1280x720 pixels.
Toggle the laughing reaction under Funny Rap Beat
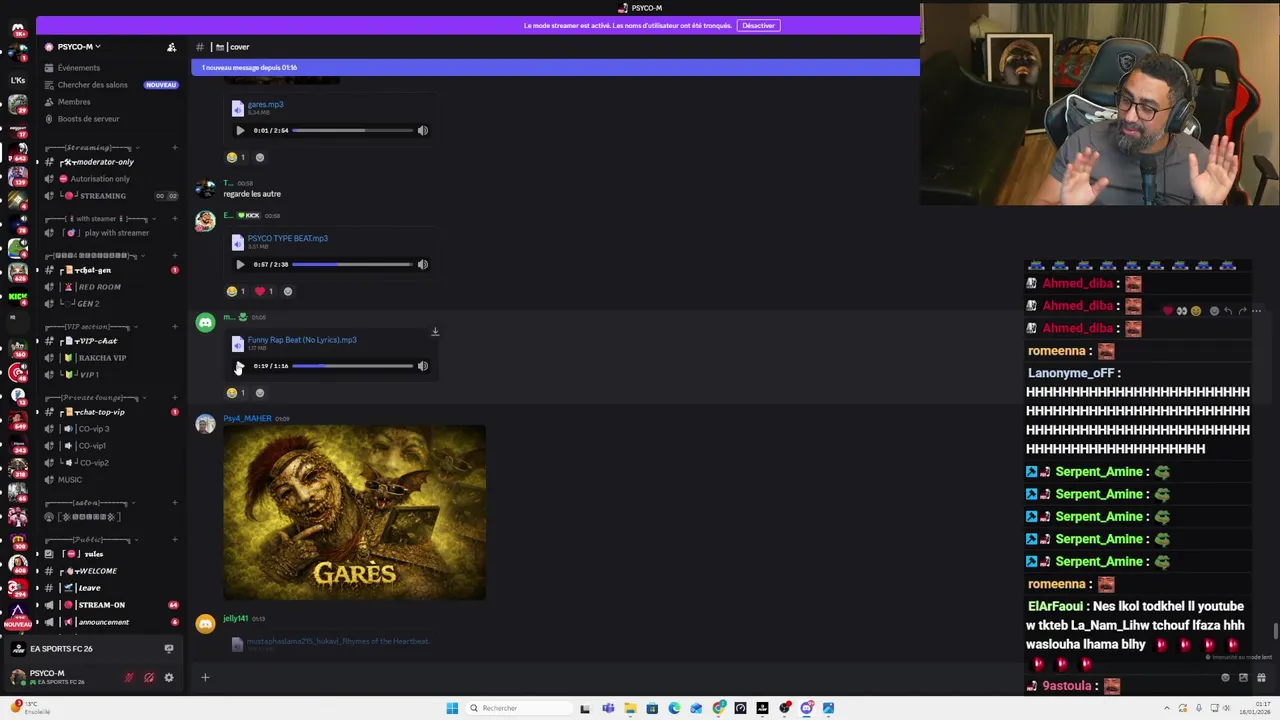(236, 393)
